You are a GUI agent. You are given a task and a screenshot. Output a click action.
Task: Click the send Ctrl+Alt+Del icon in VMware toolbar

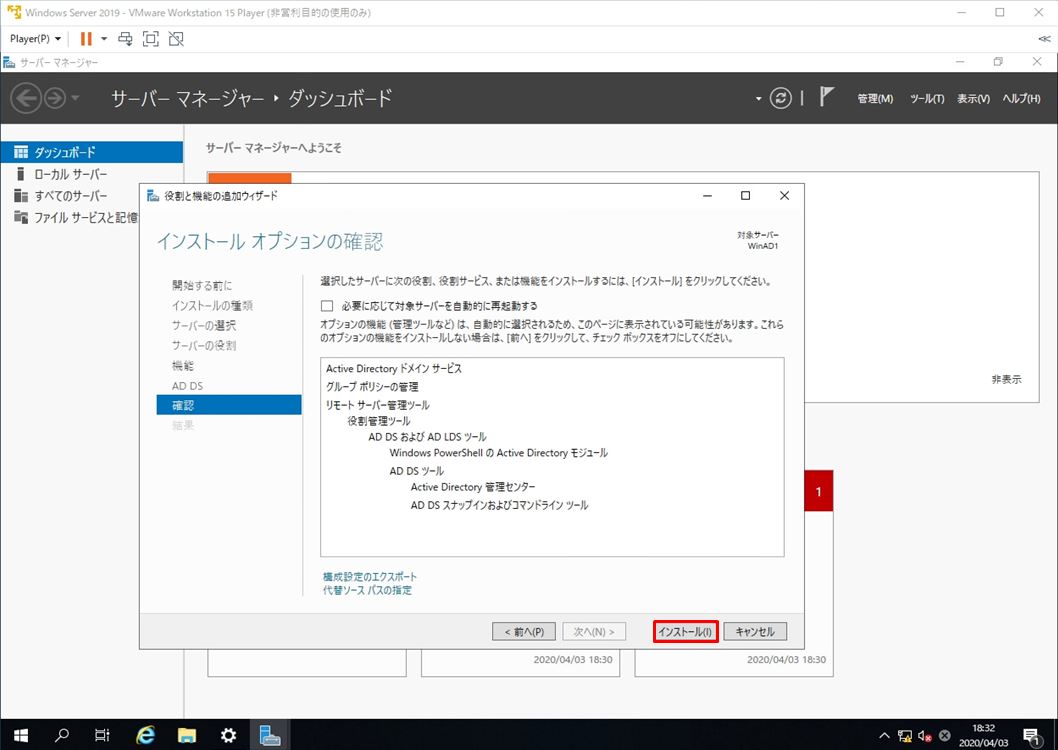[x=126, y=39]
